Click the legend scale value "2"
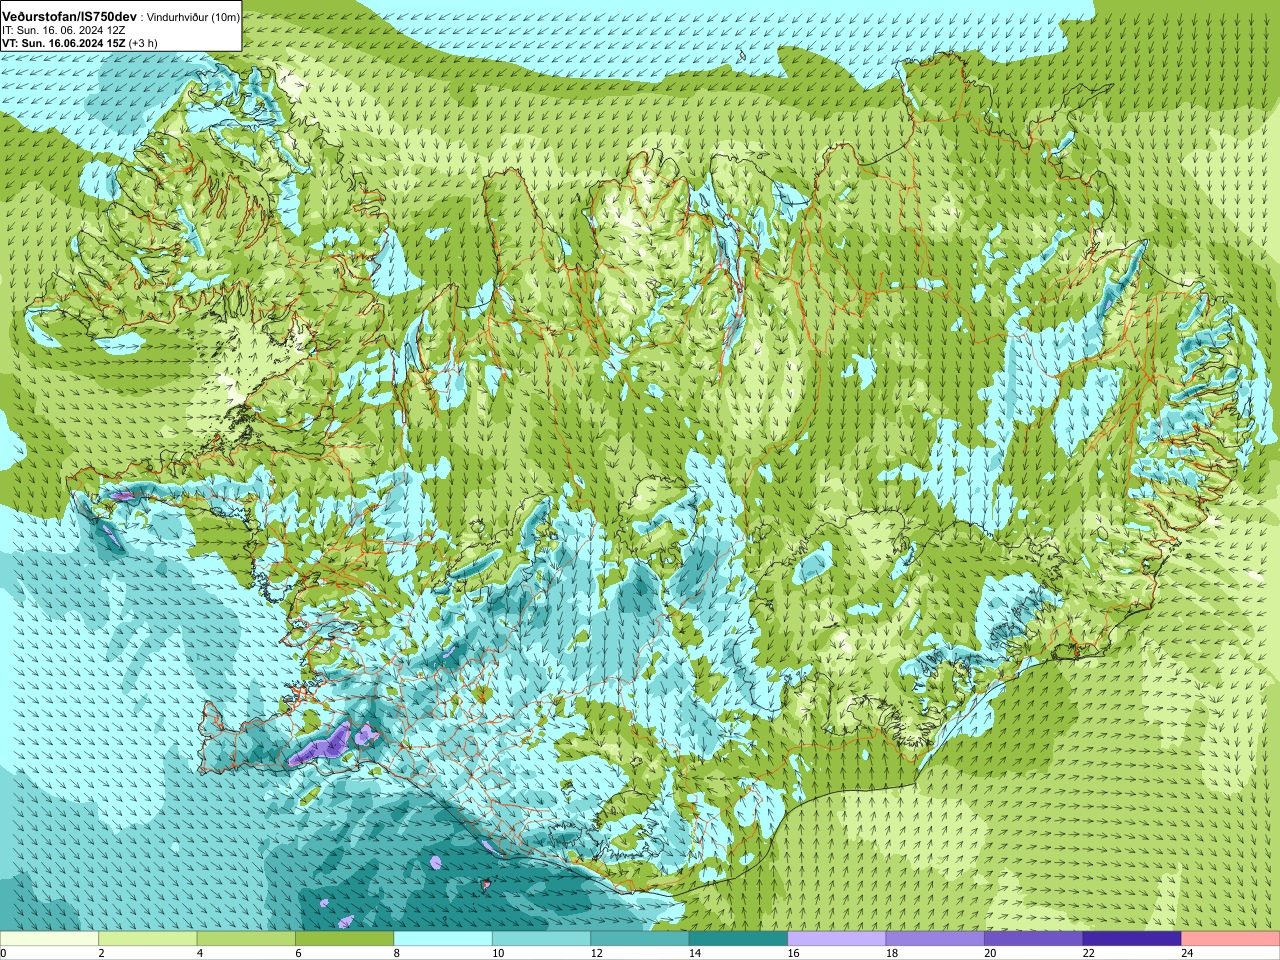Viewport: 1280px width, 960px height. pos(101,953)
